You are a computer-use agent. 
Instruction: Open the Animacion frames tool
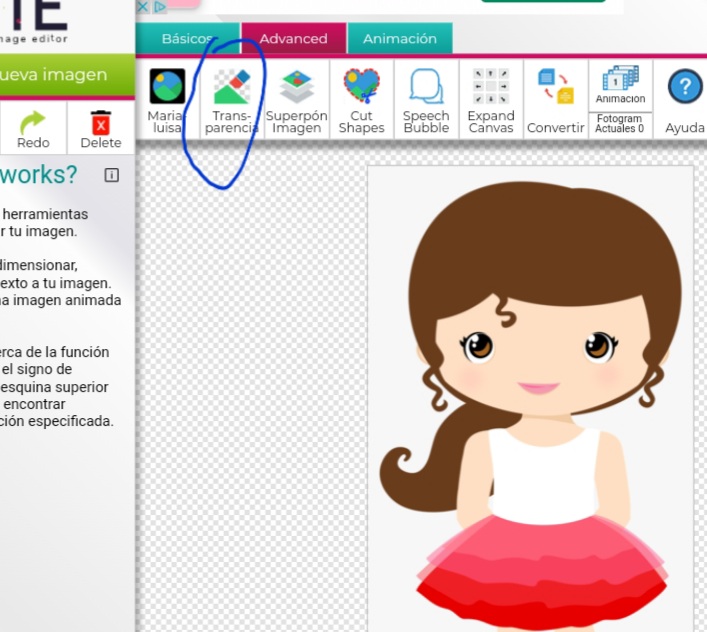(x=620, y=86)
